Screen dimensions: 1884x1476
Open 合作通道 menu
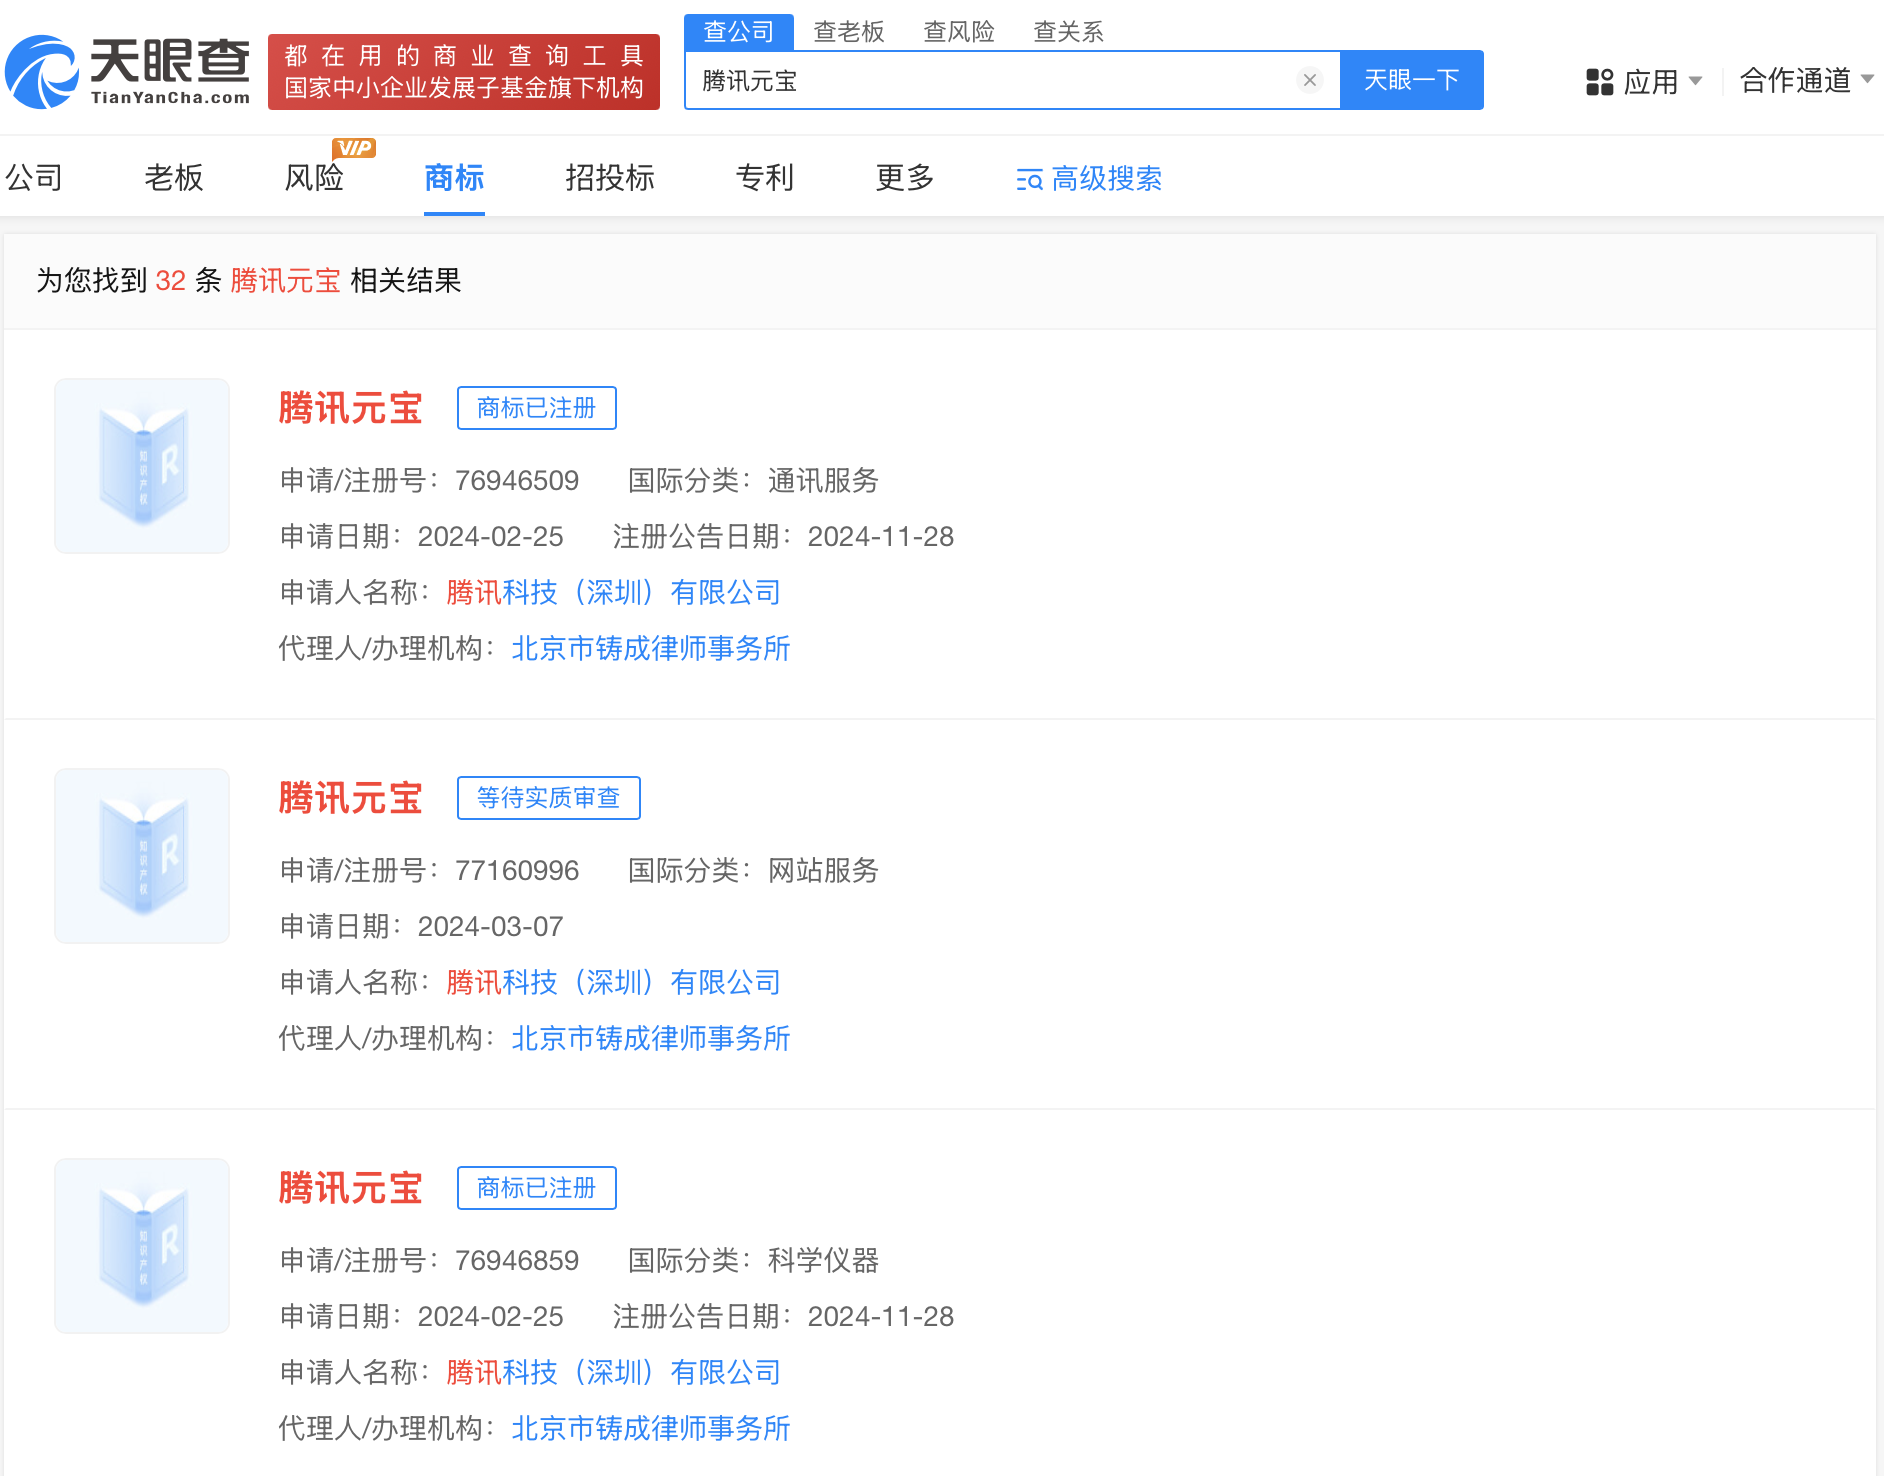[x=1796, y=80]
